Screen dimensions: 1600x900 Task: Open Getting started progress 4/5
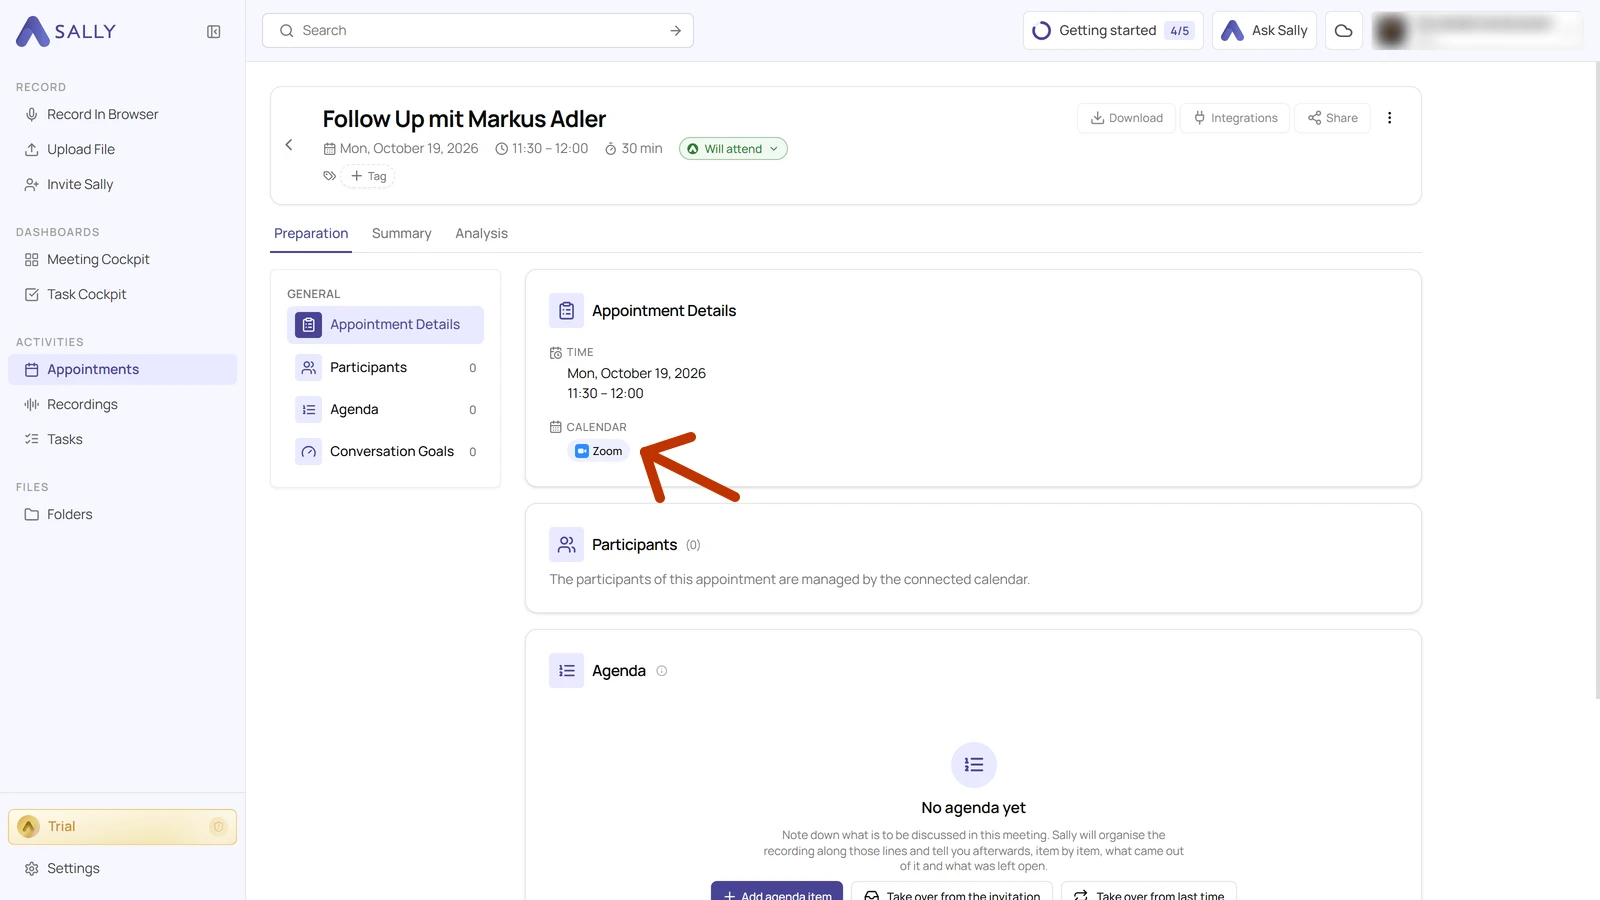(1113, 31)
